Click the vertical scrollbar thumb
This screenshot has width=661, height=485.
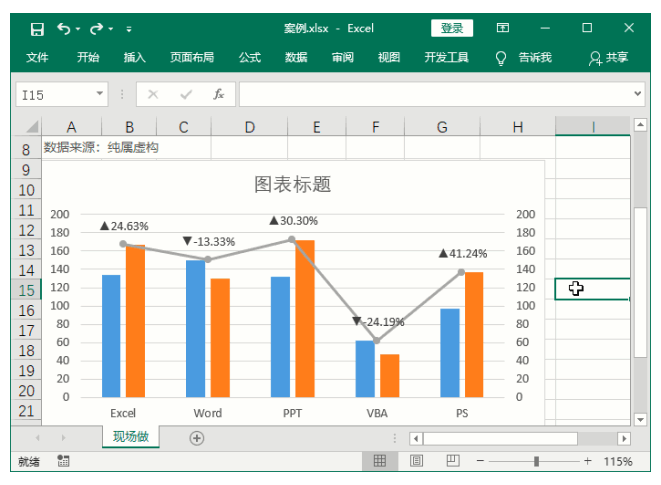click(x=640, y=283)
